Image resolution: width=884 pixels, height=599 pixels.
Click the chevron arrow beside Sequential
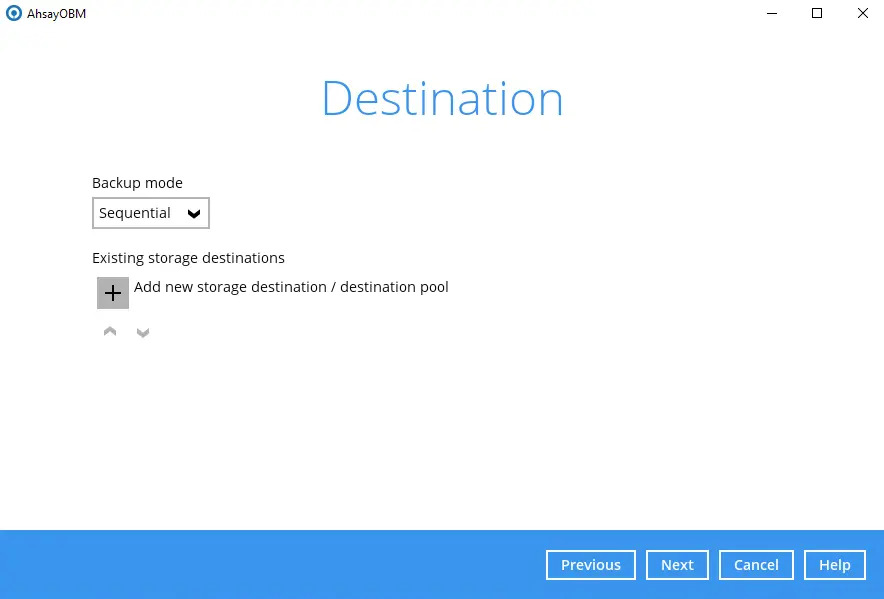click(194, 214)
